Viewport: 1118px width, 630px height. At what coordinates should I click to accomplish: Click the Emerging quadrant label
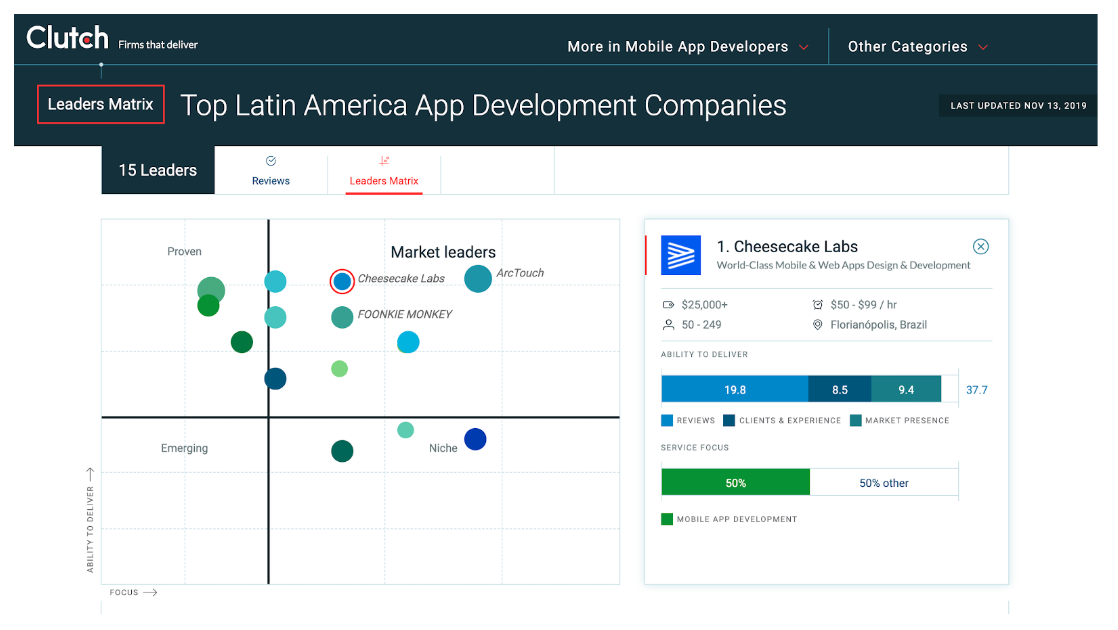tap(184, 448)
